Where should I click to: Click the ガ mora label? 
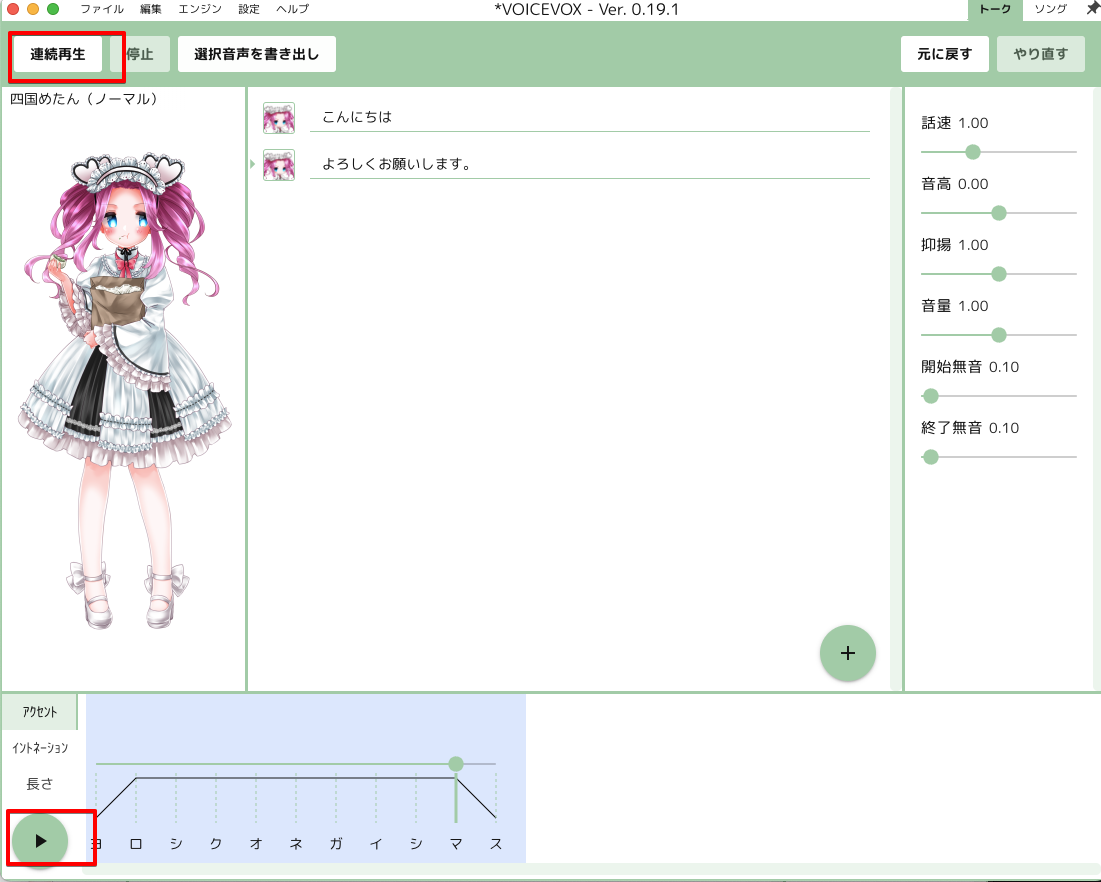(336, 844)
